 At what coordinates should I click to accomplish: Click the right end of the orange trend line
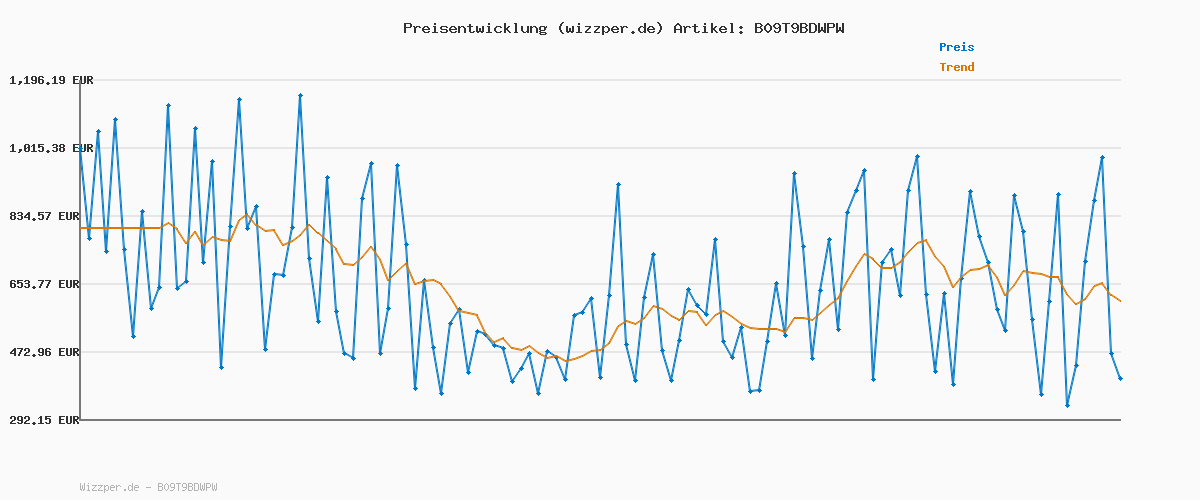click(x=1120, y=301)
